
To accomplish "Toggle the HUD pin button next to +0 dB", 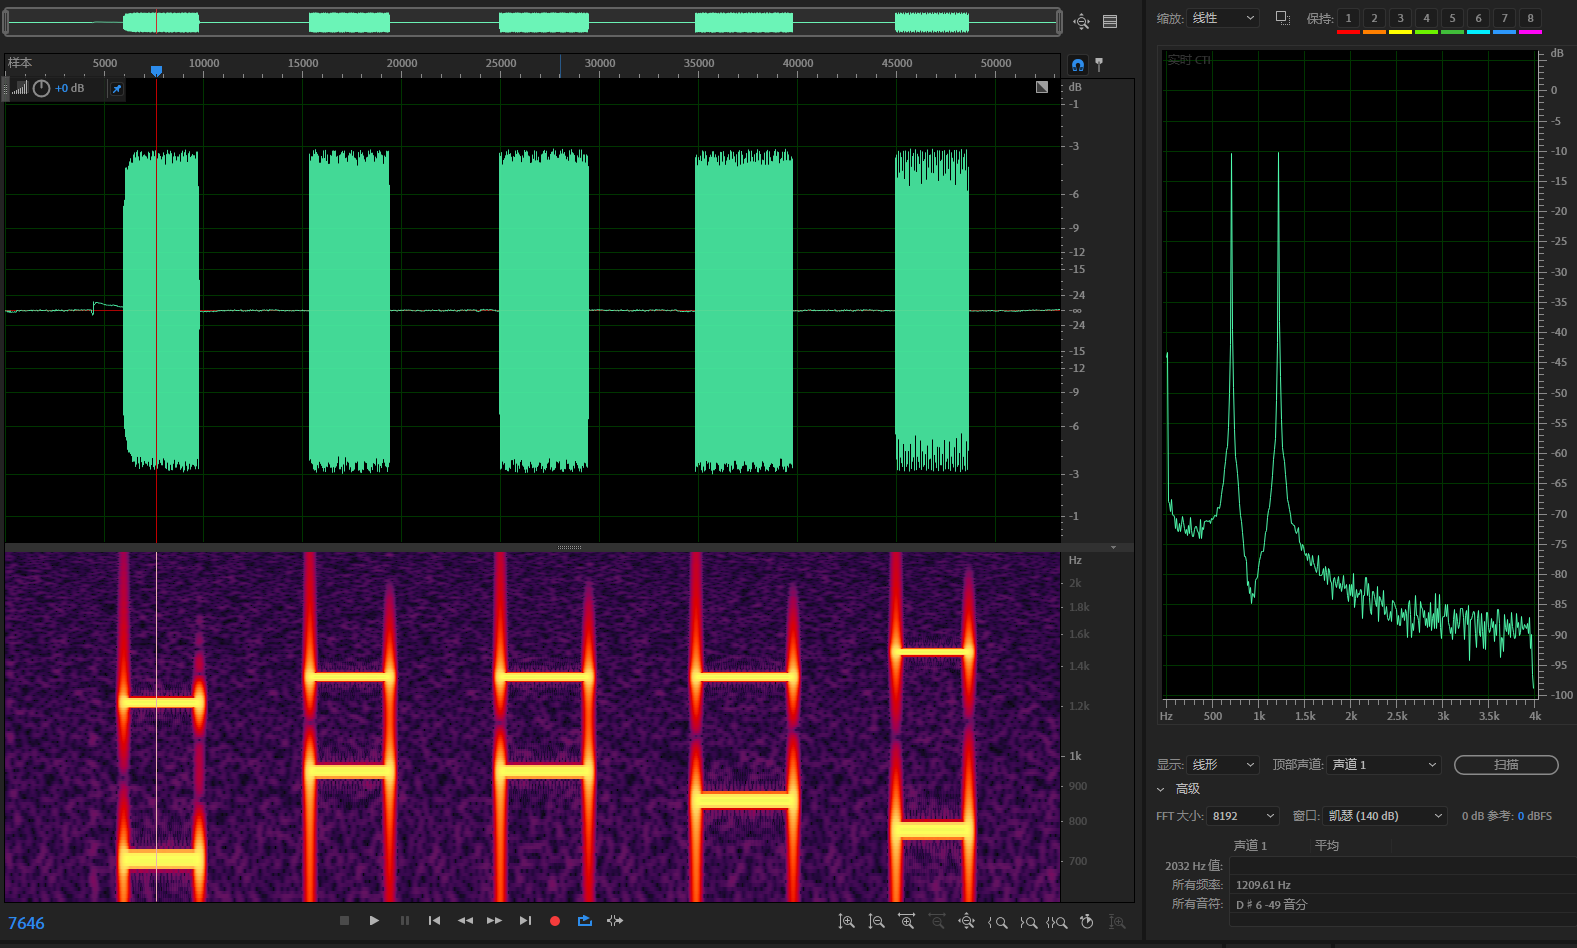I will click(x=117, y=89).
